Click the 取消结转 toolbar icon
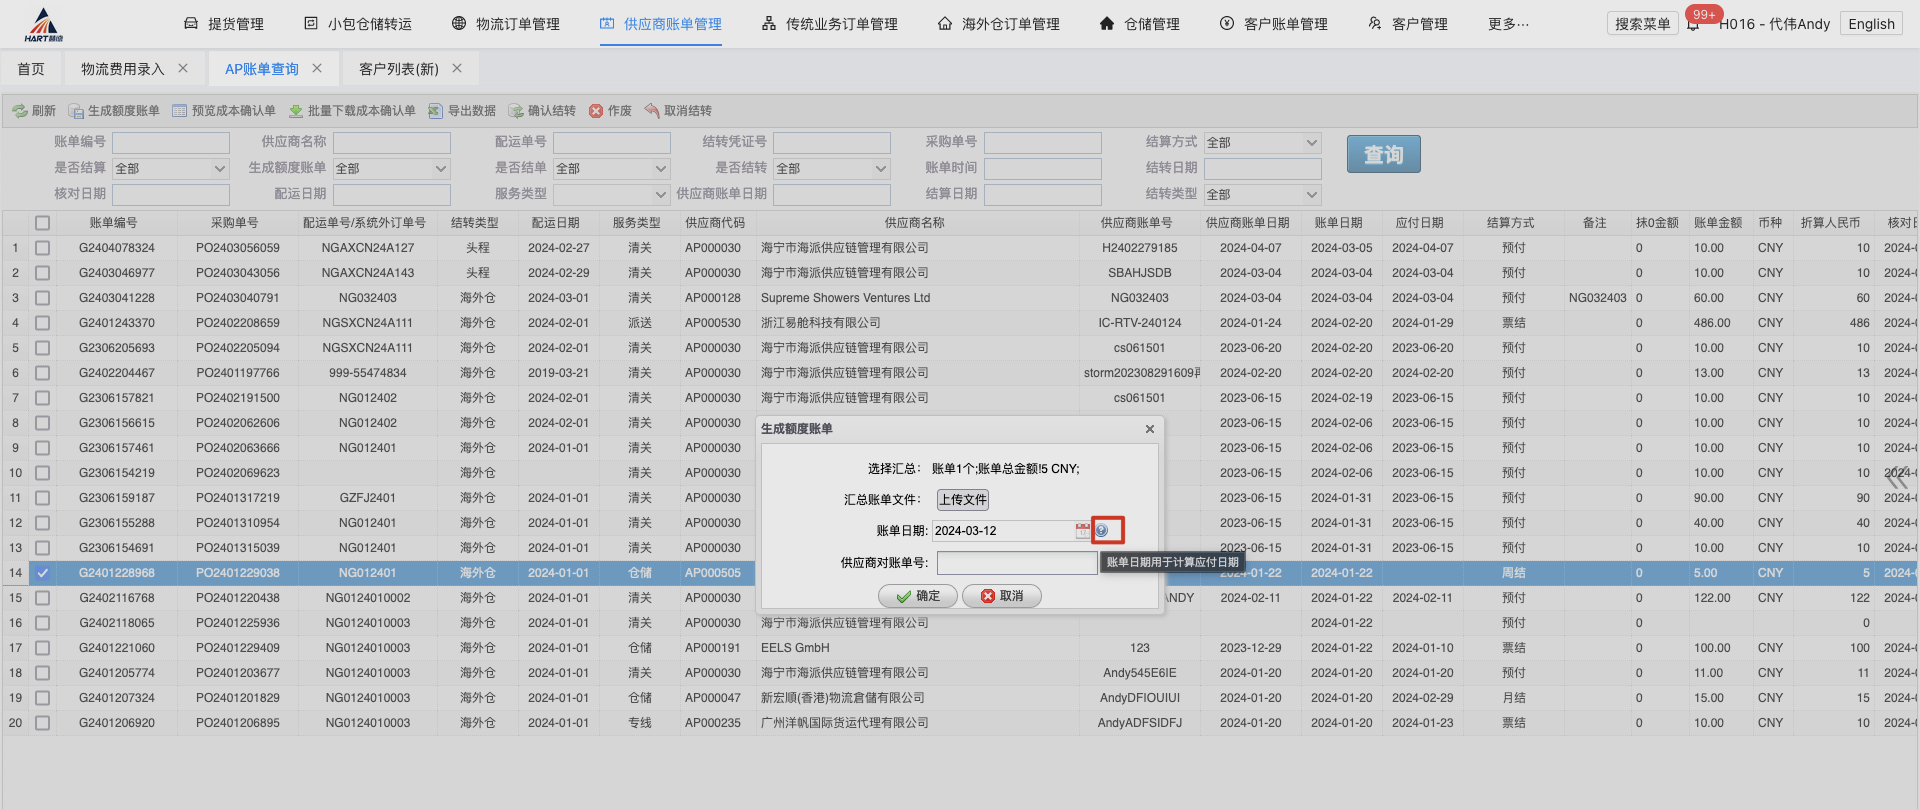This screenshot has width=1920, height=809. [652, 111]
